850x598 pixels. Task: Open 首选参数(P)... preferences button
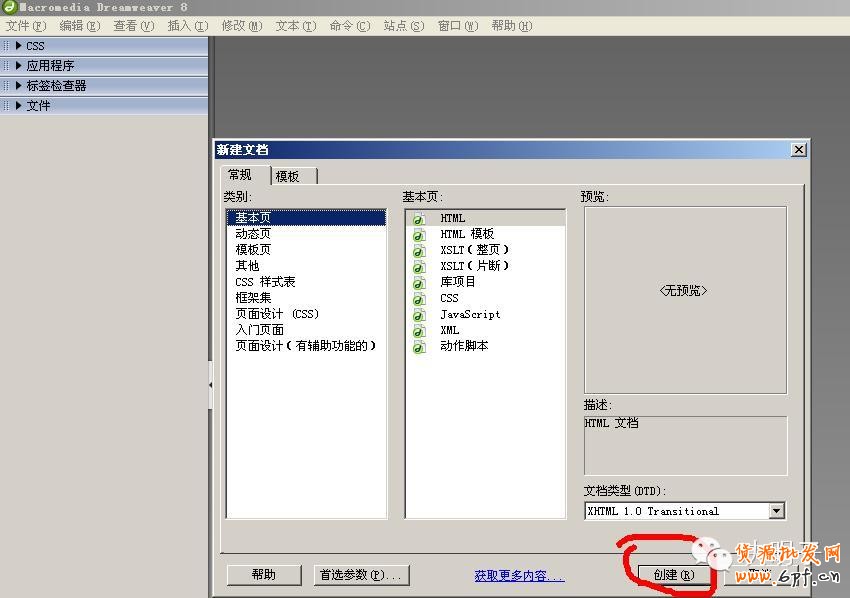(x=360, y=575)
